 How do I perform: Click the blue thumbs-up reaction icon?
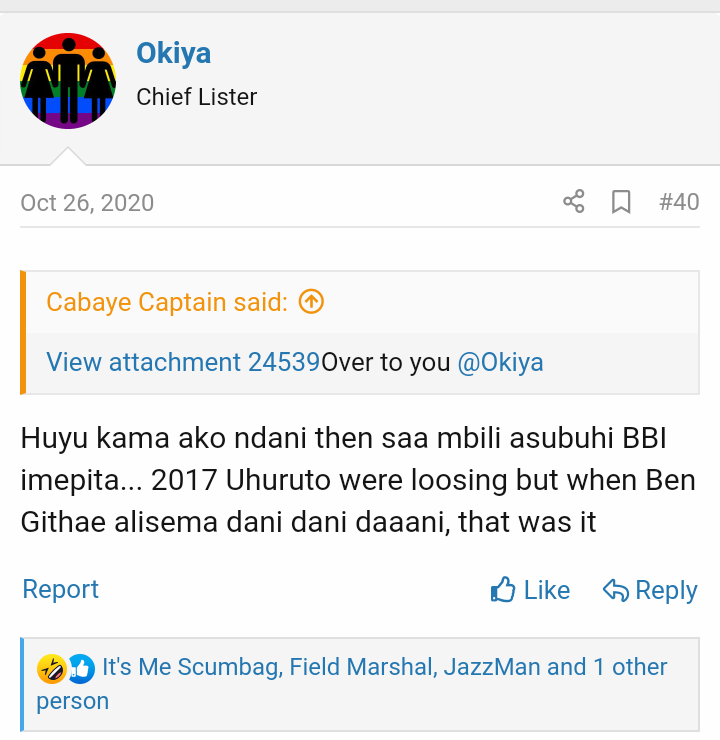[81, 669]
